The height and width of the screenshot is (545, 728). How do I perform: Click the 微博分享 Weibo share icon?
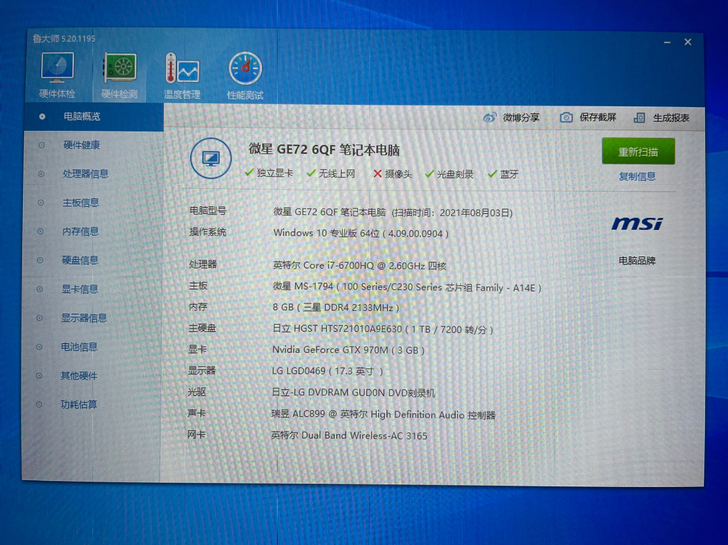pos(489,117)
